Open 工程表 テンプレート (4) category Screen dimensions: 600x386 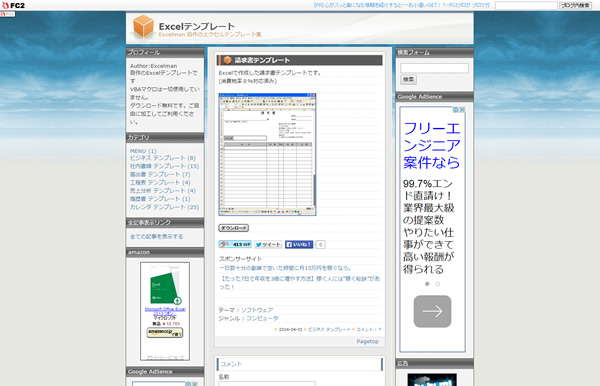point(160,182)
